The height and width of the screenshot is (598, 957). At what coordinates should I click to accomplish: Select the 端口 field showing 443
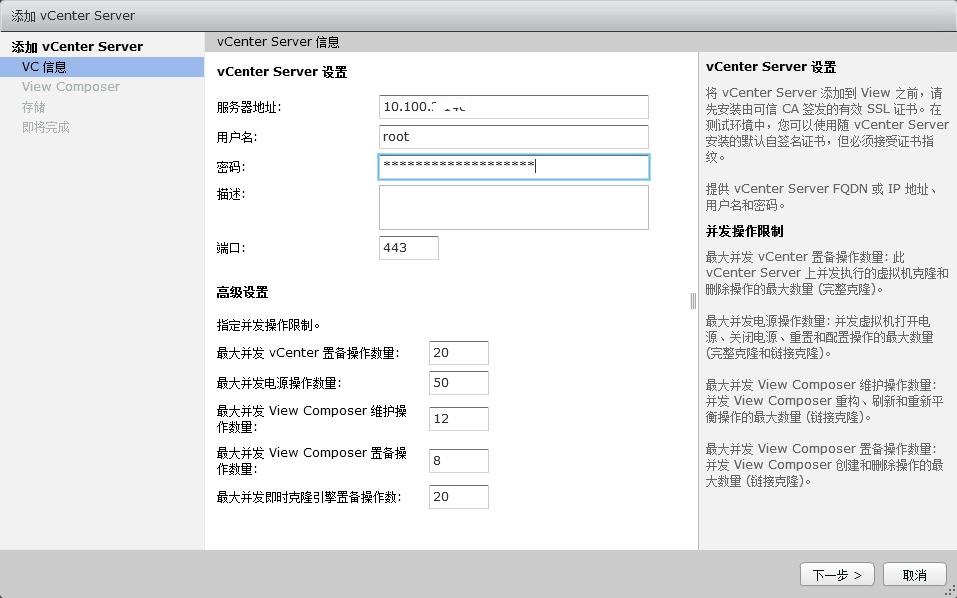(x=408, y=247)
